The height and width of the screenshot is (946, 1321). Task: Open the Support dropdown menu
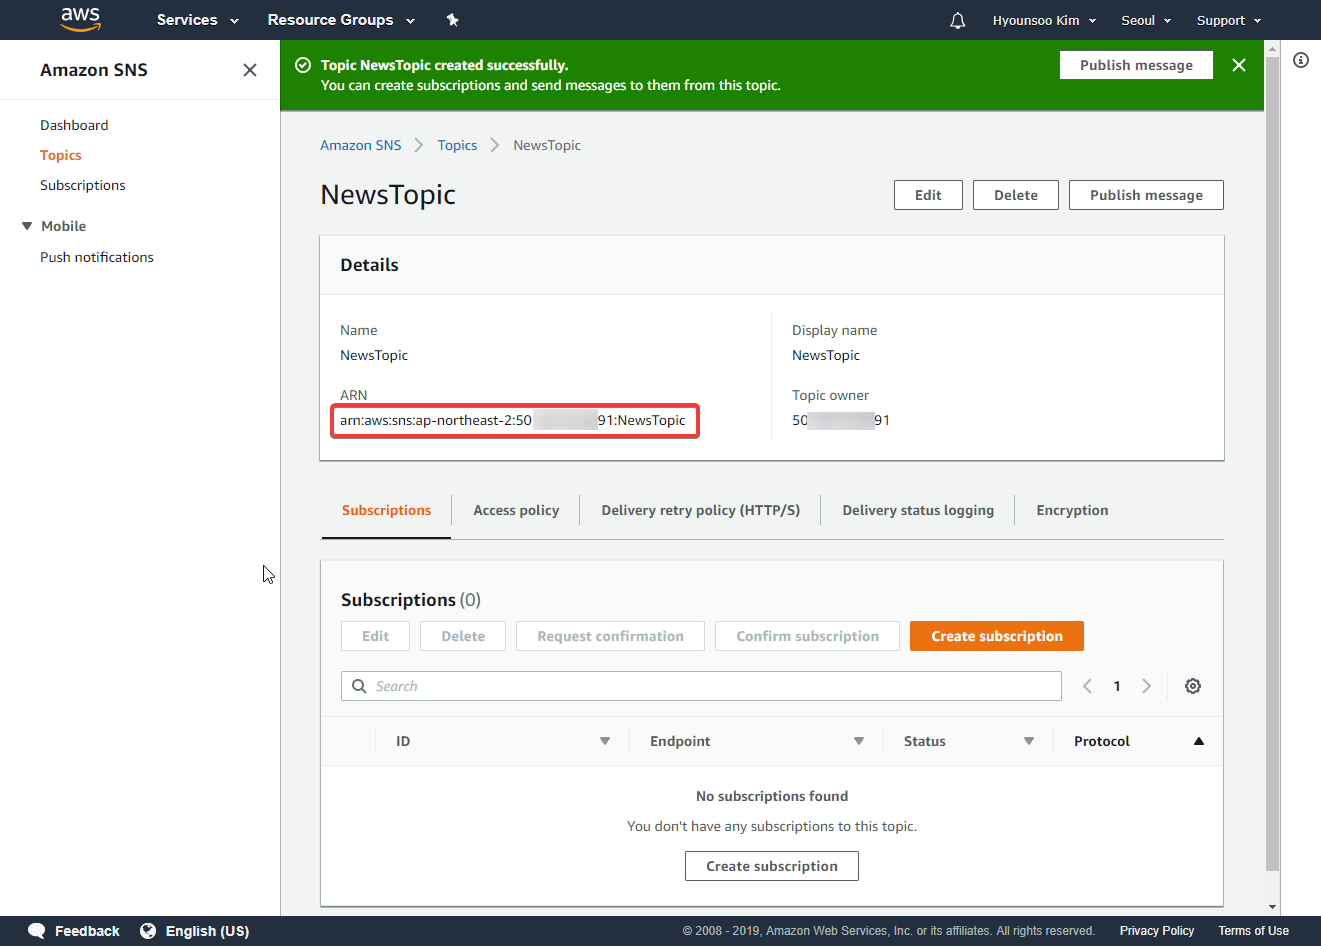1229,20
